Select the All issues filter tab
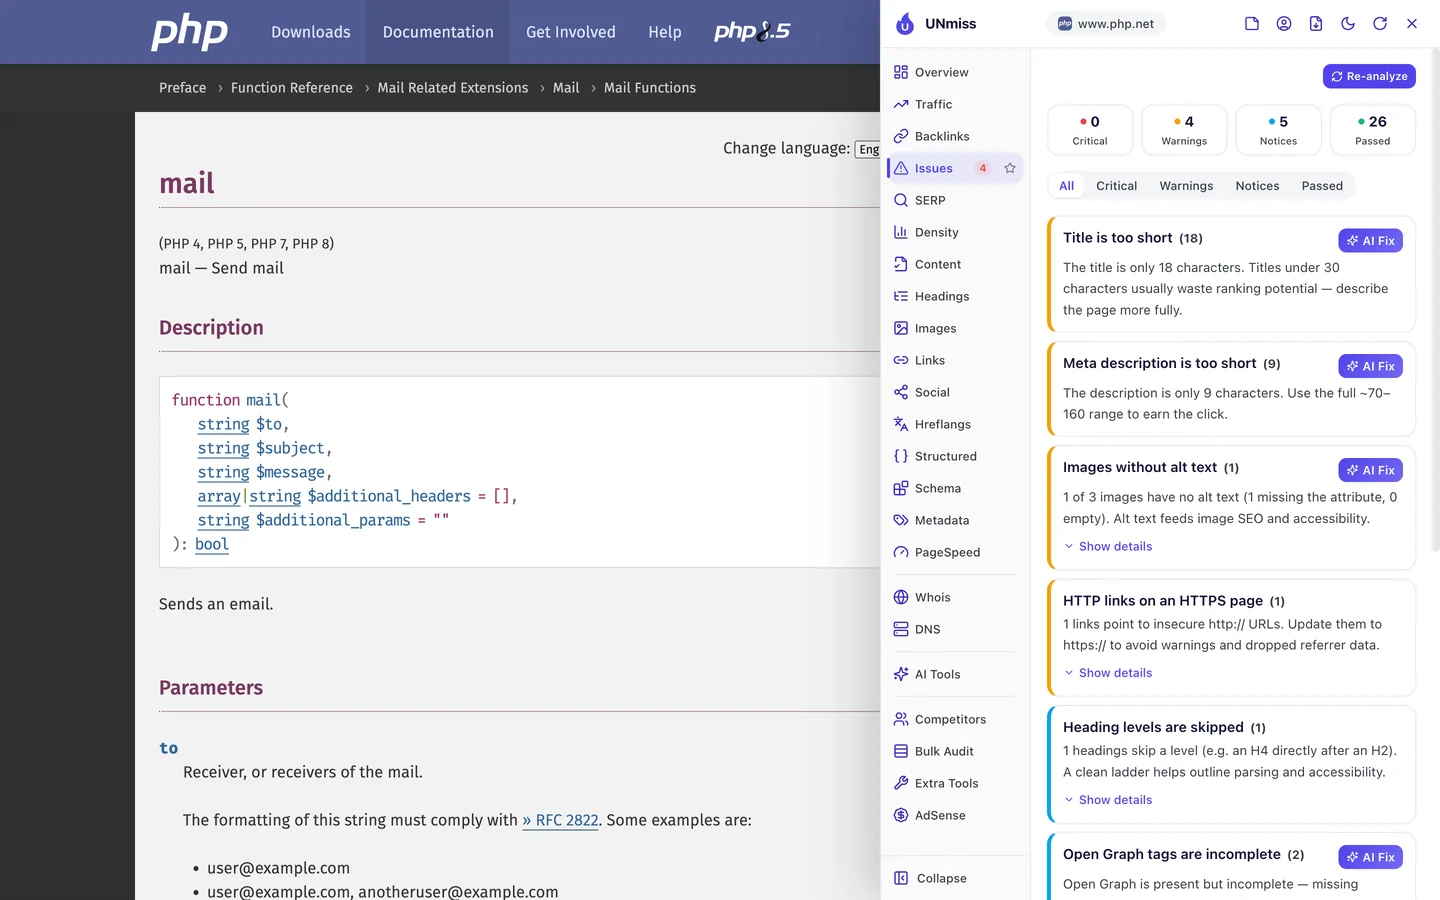 [1067, 186]
